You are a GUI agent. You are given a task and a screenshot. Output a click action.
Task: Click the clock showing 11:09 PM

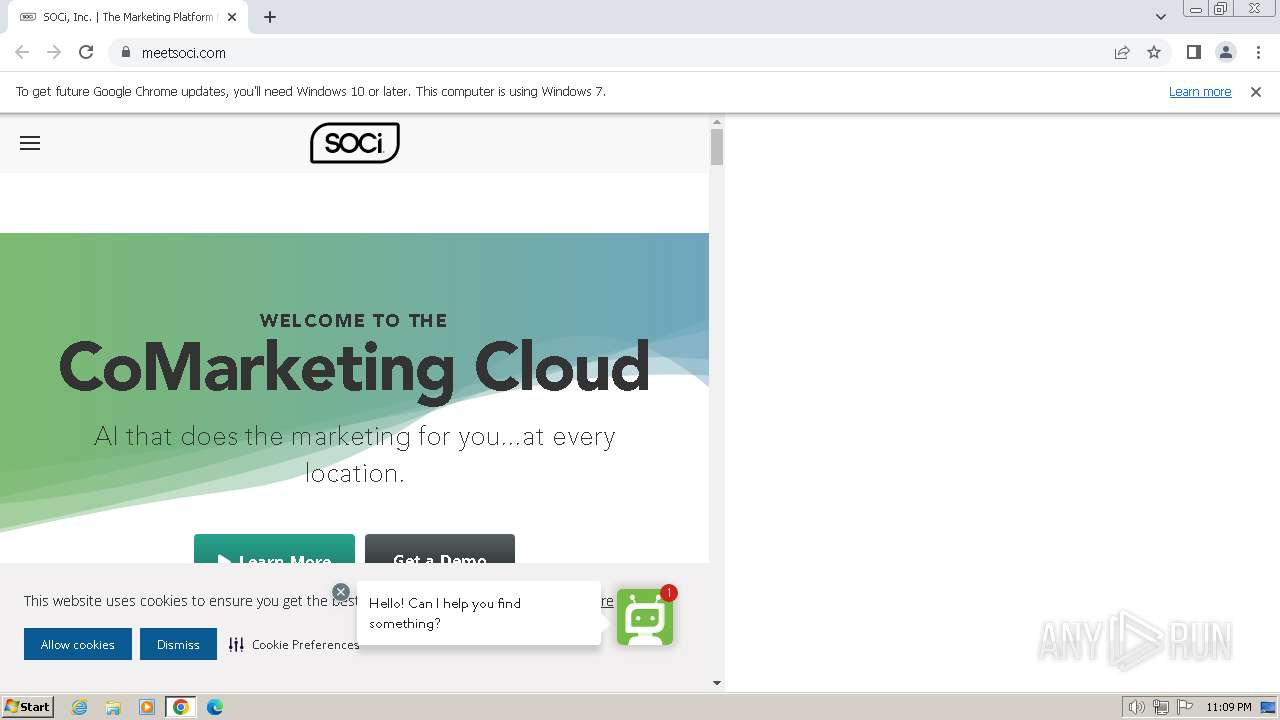coord(1229,707)
